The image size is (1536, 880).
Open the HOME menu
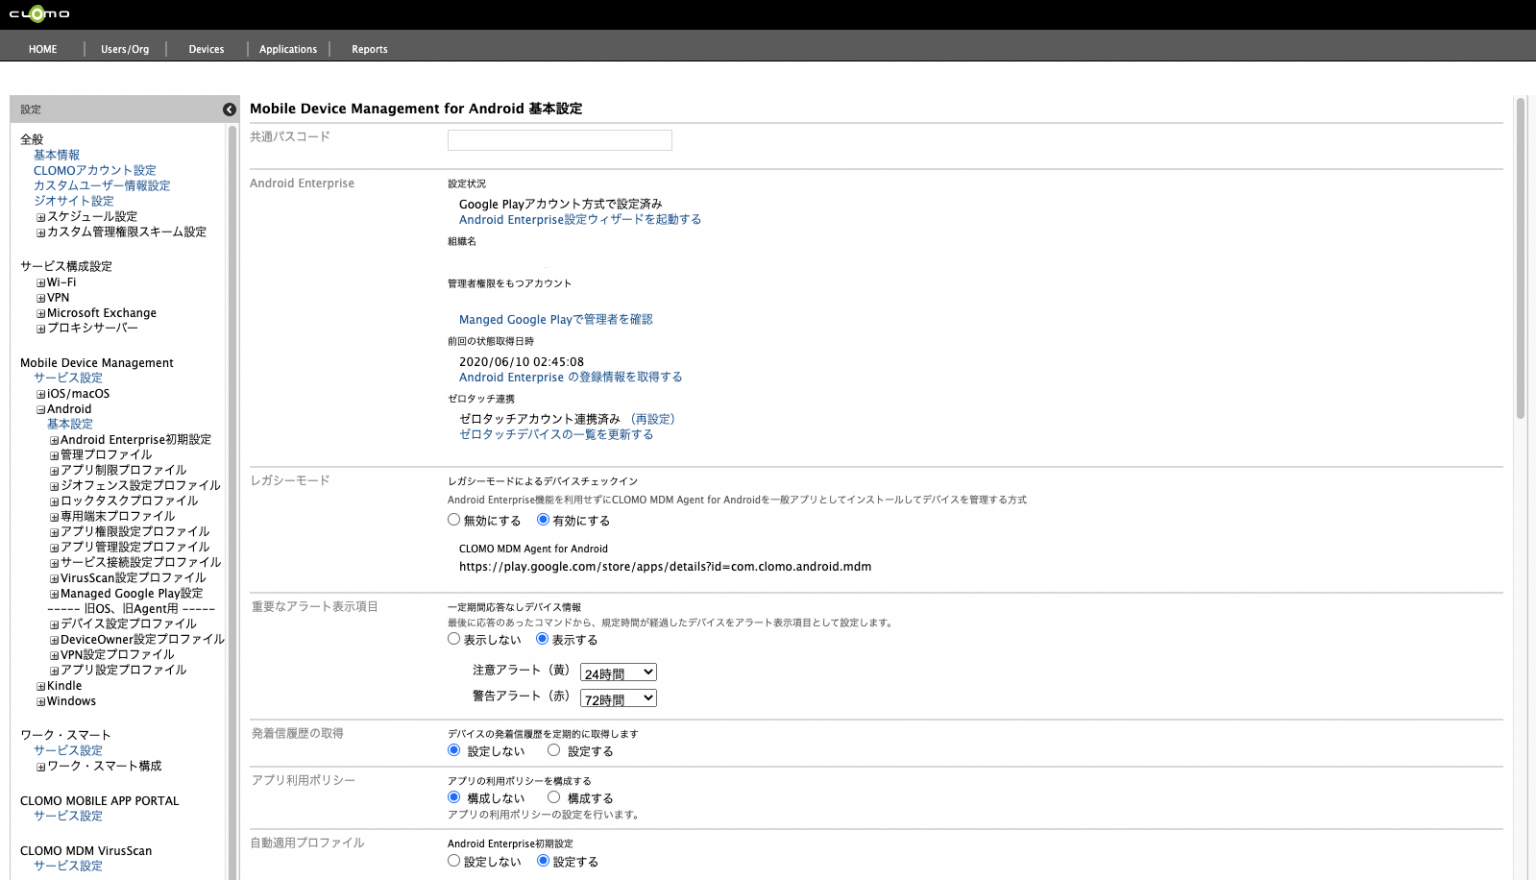(x=43, y=49)
